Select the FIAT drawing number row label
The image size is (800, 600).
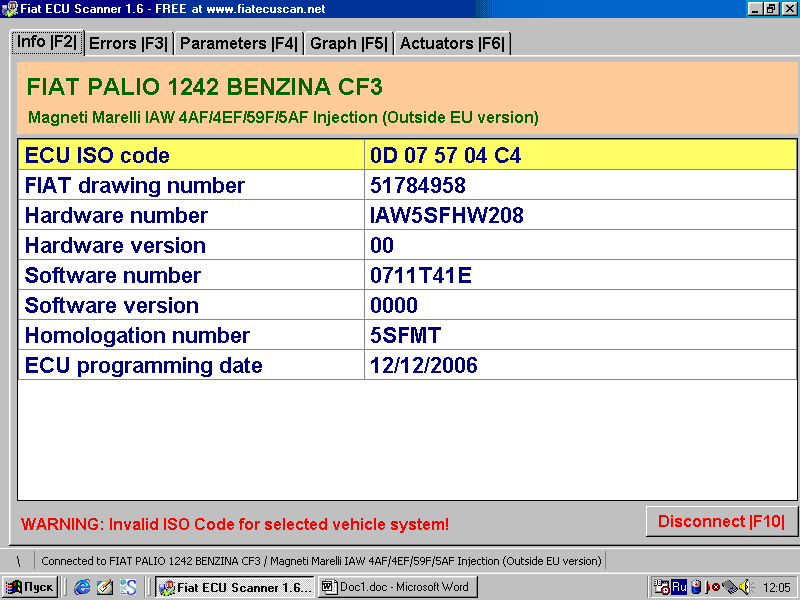[x=135, y=185]
